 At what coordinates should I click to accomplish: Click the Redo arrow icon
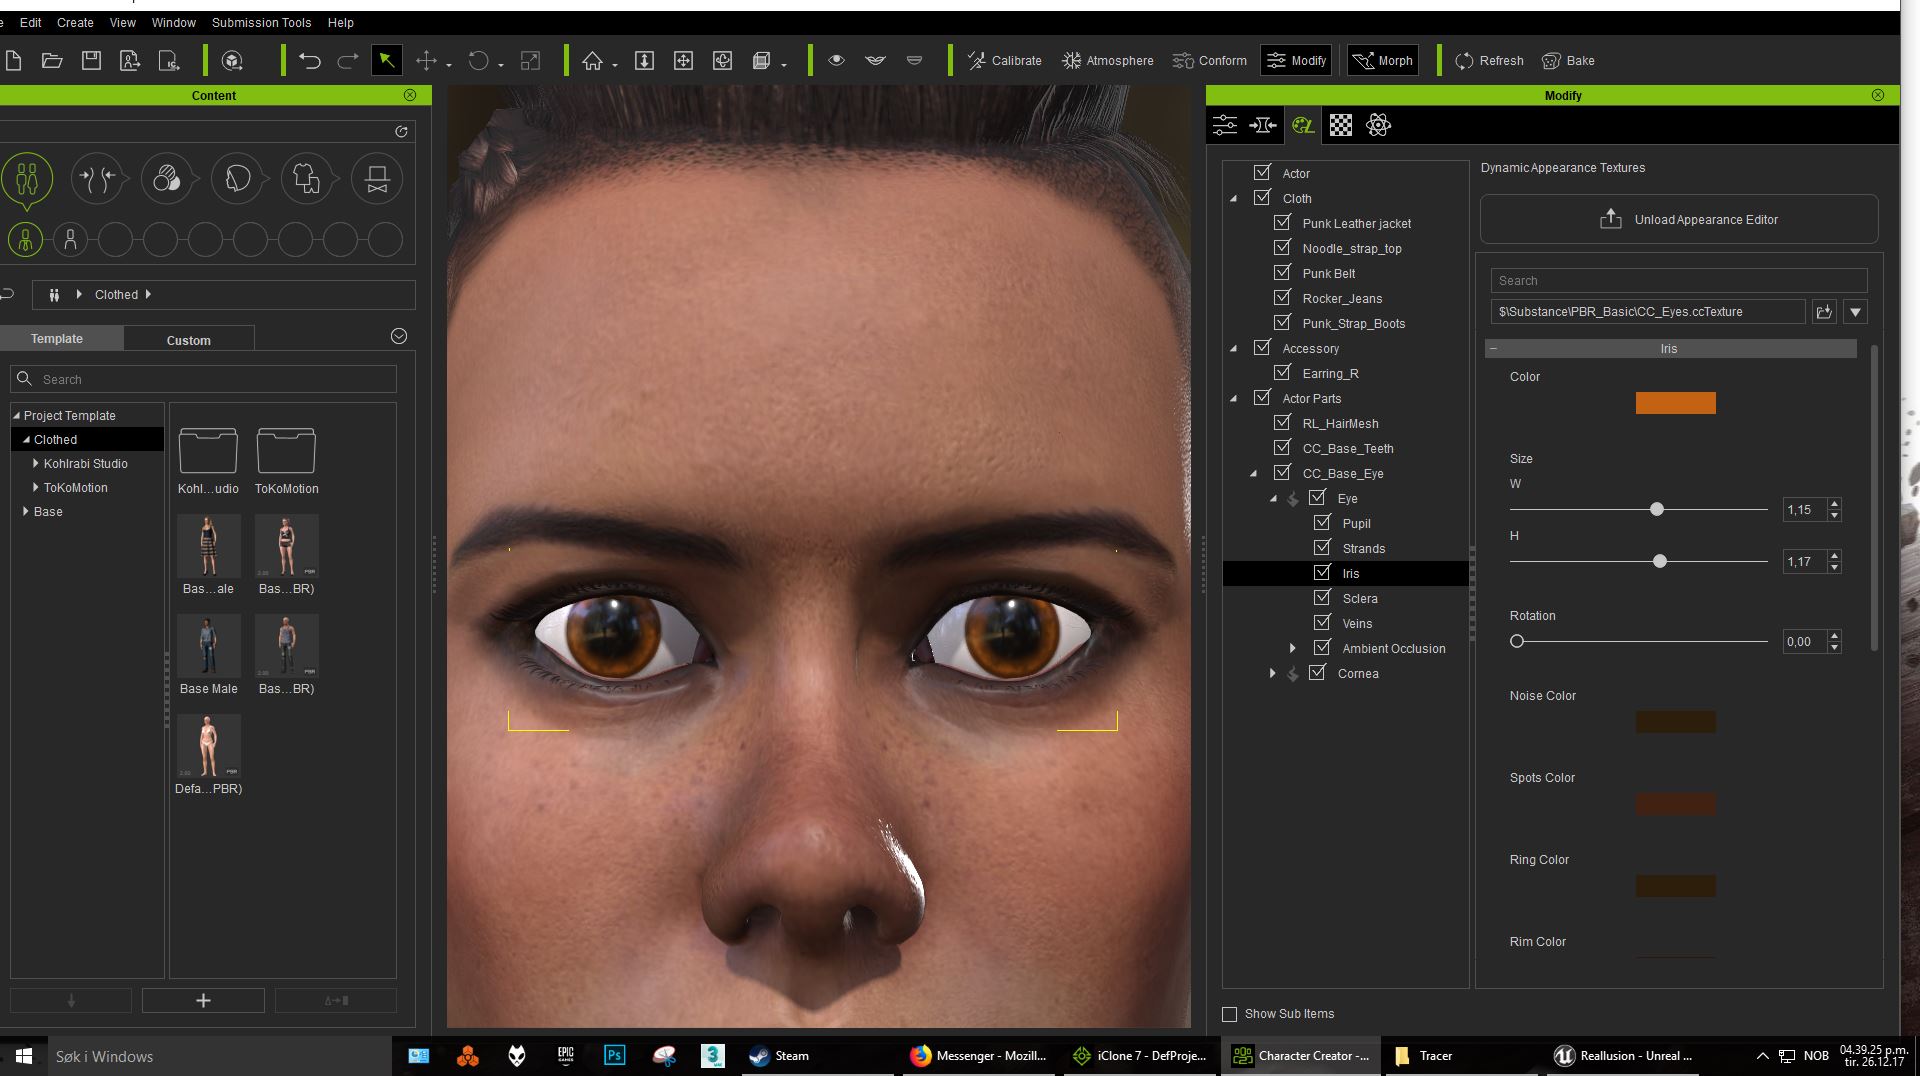tap(347, 61)
